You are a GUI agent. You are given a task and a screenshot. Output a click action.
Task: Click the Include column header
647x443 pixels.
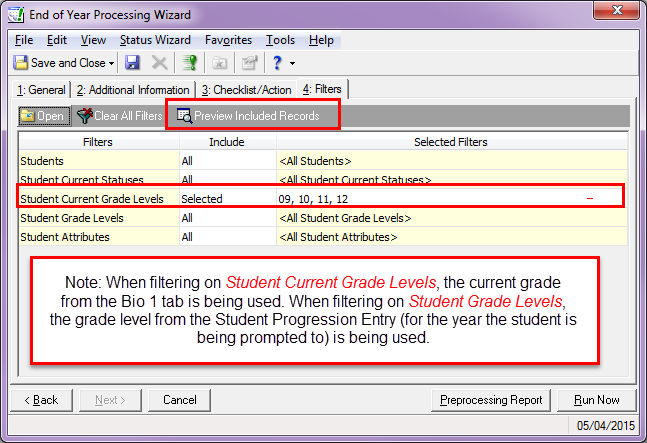coord(227,142)
